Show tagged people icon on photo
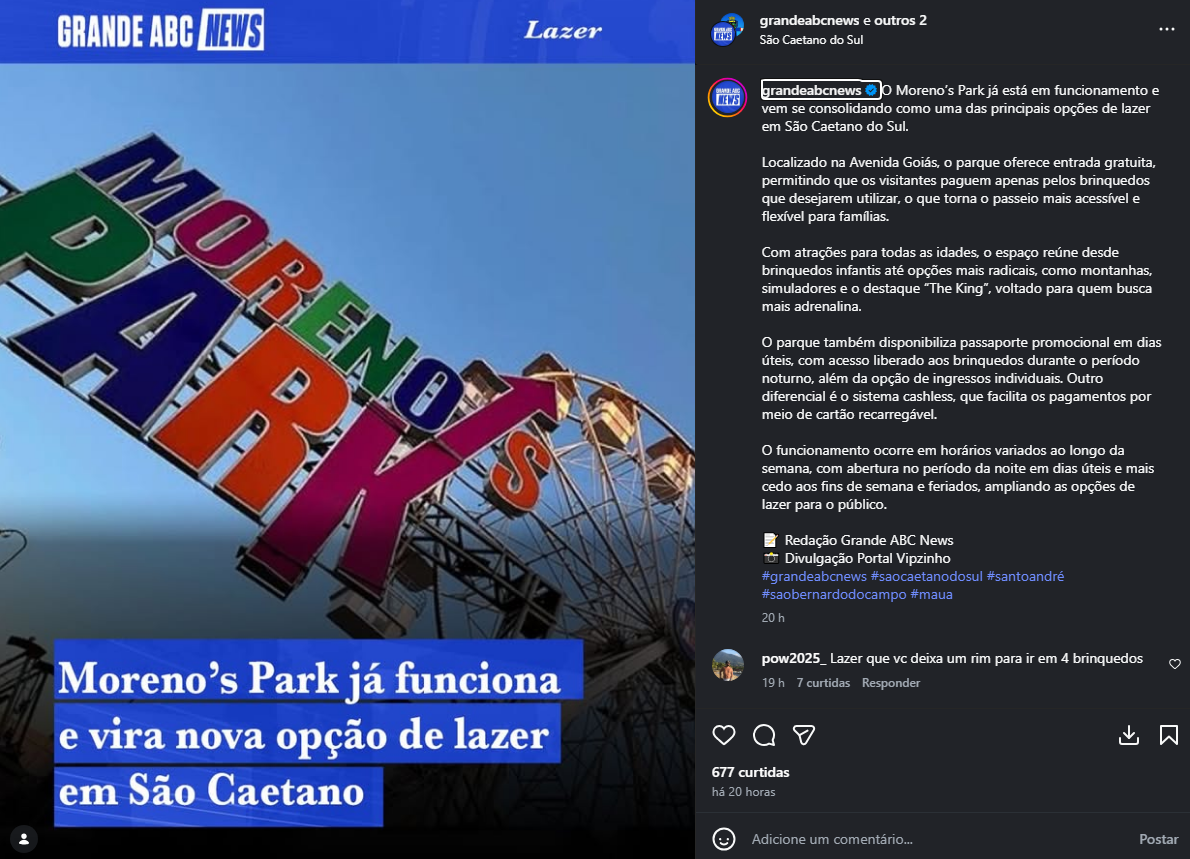The image size is (1190, 859). [x=24, y=839]
